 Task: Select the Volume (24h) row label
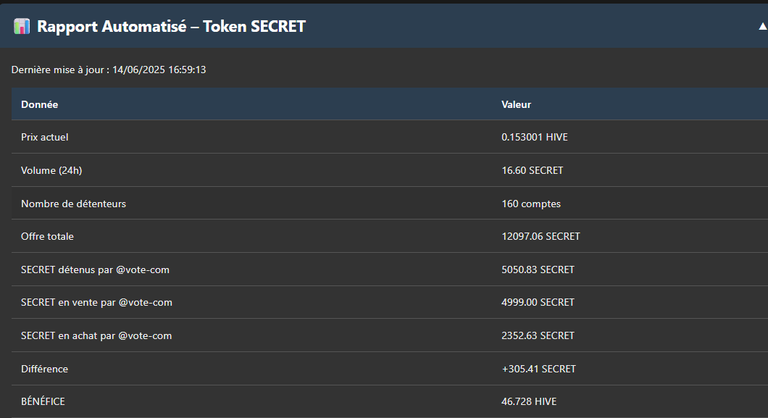pyautogui.click(x=51, y=171)
